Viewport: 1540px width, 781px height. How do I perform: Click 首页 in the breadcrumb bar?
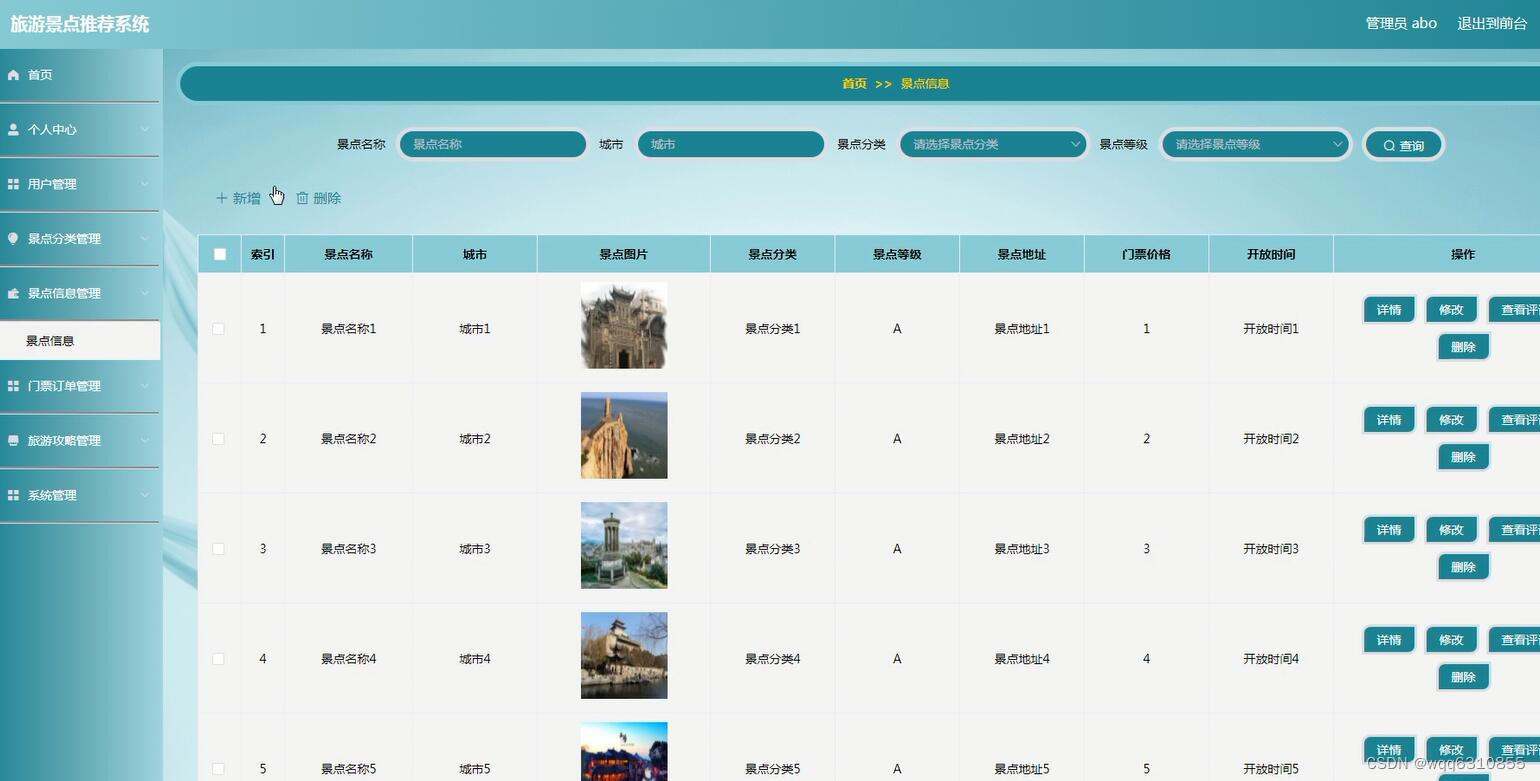854,84
